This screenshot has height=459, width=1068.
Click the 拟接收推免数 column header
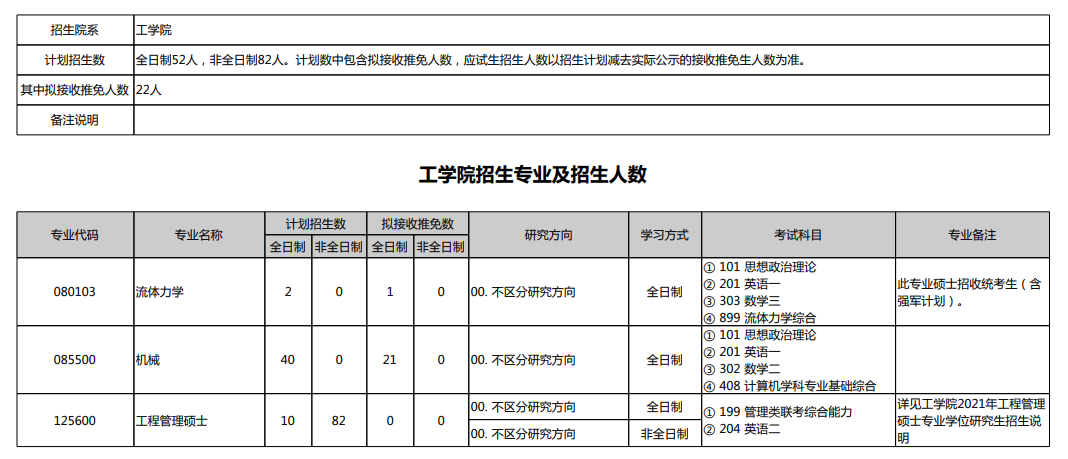tap(417, 223)
